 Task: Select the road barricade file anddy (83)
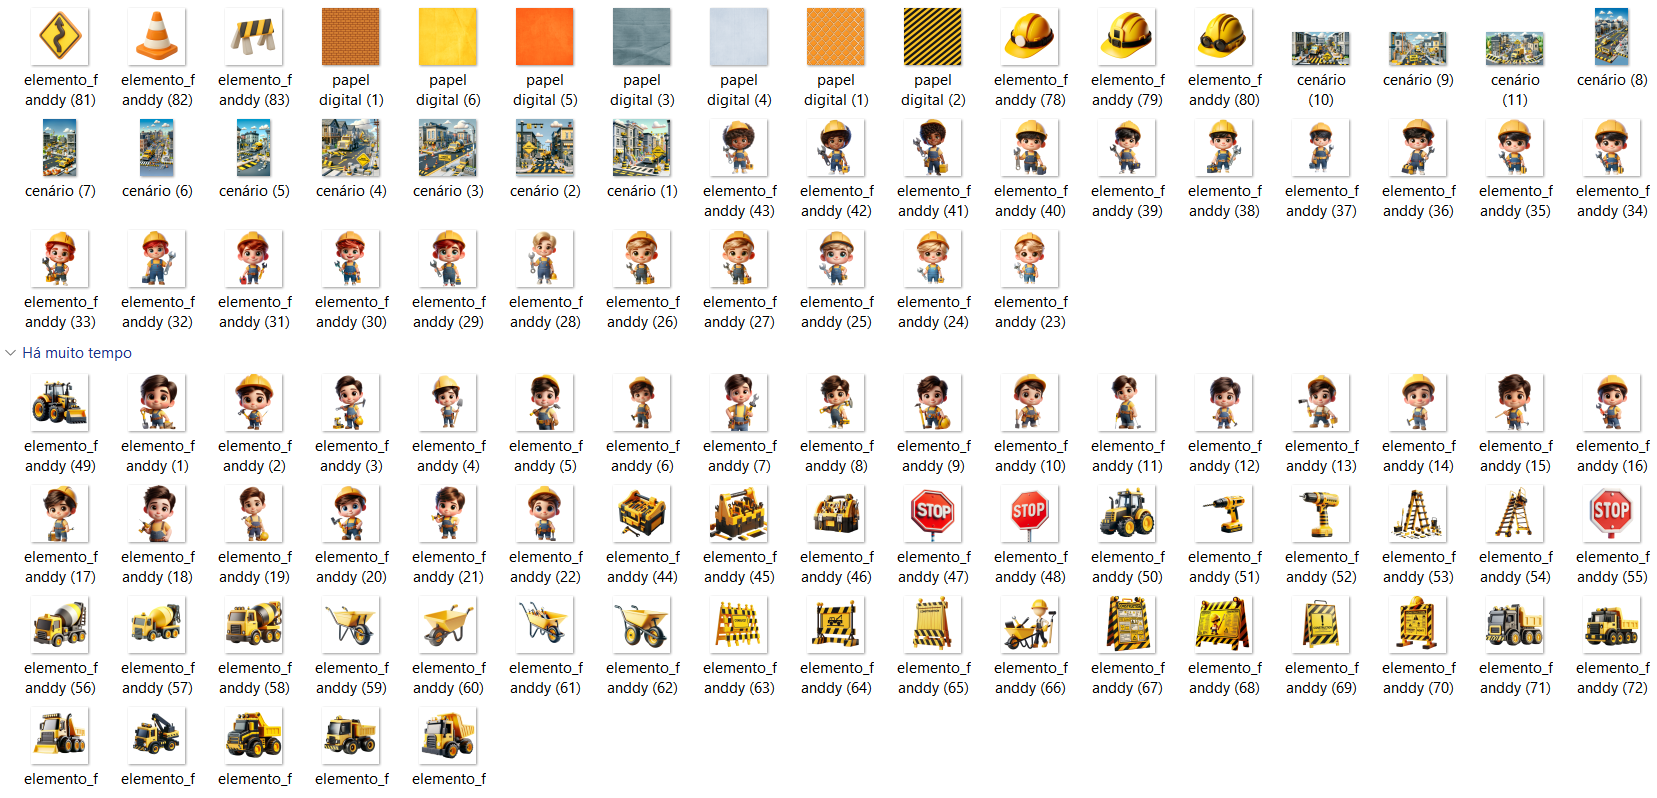click(x=254, y=37)
